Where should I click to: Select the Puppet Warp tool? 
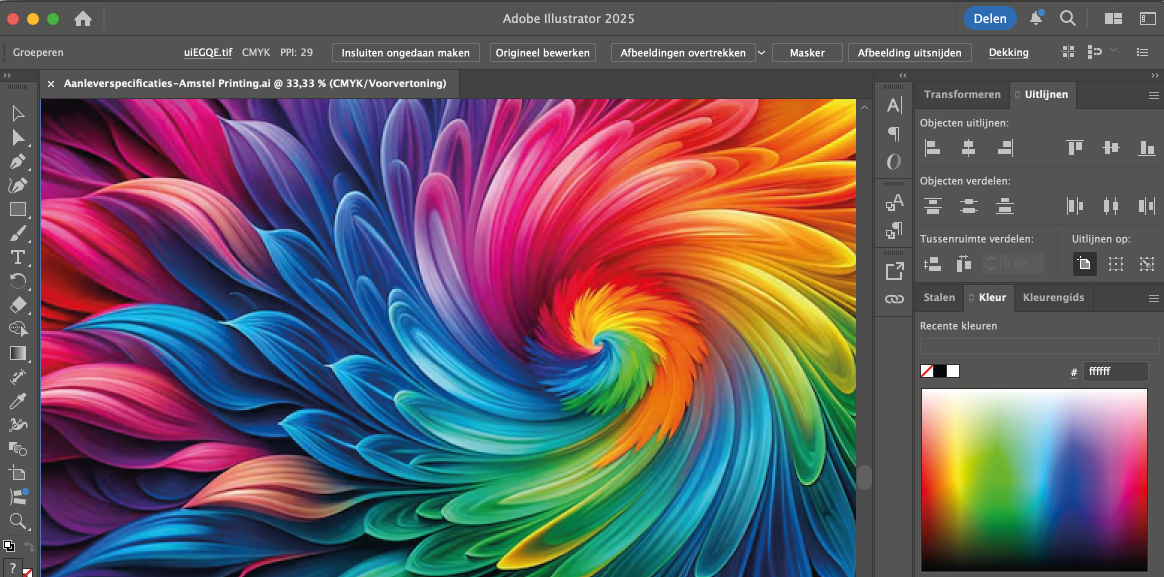click(x=19, y=425)
